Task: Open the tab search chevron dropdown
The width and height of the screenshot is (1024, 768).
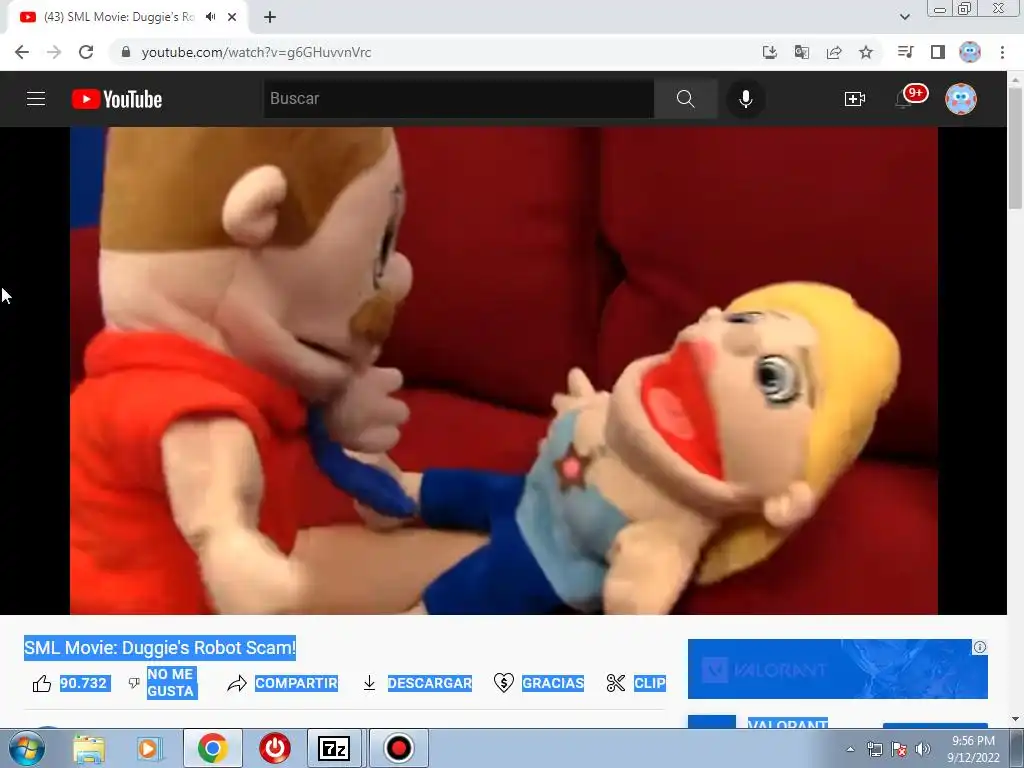Action: (x=904, y=17)
